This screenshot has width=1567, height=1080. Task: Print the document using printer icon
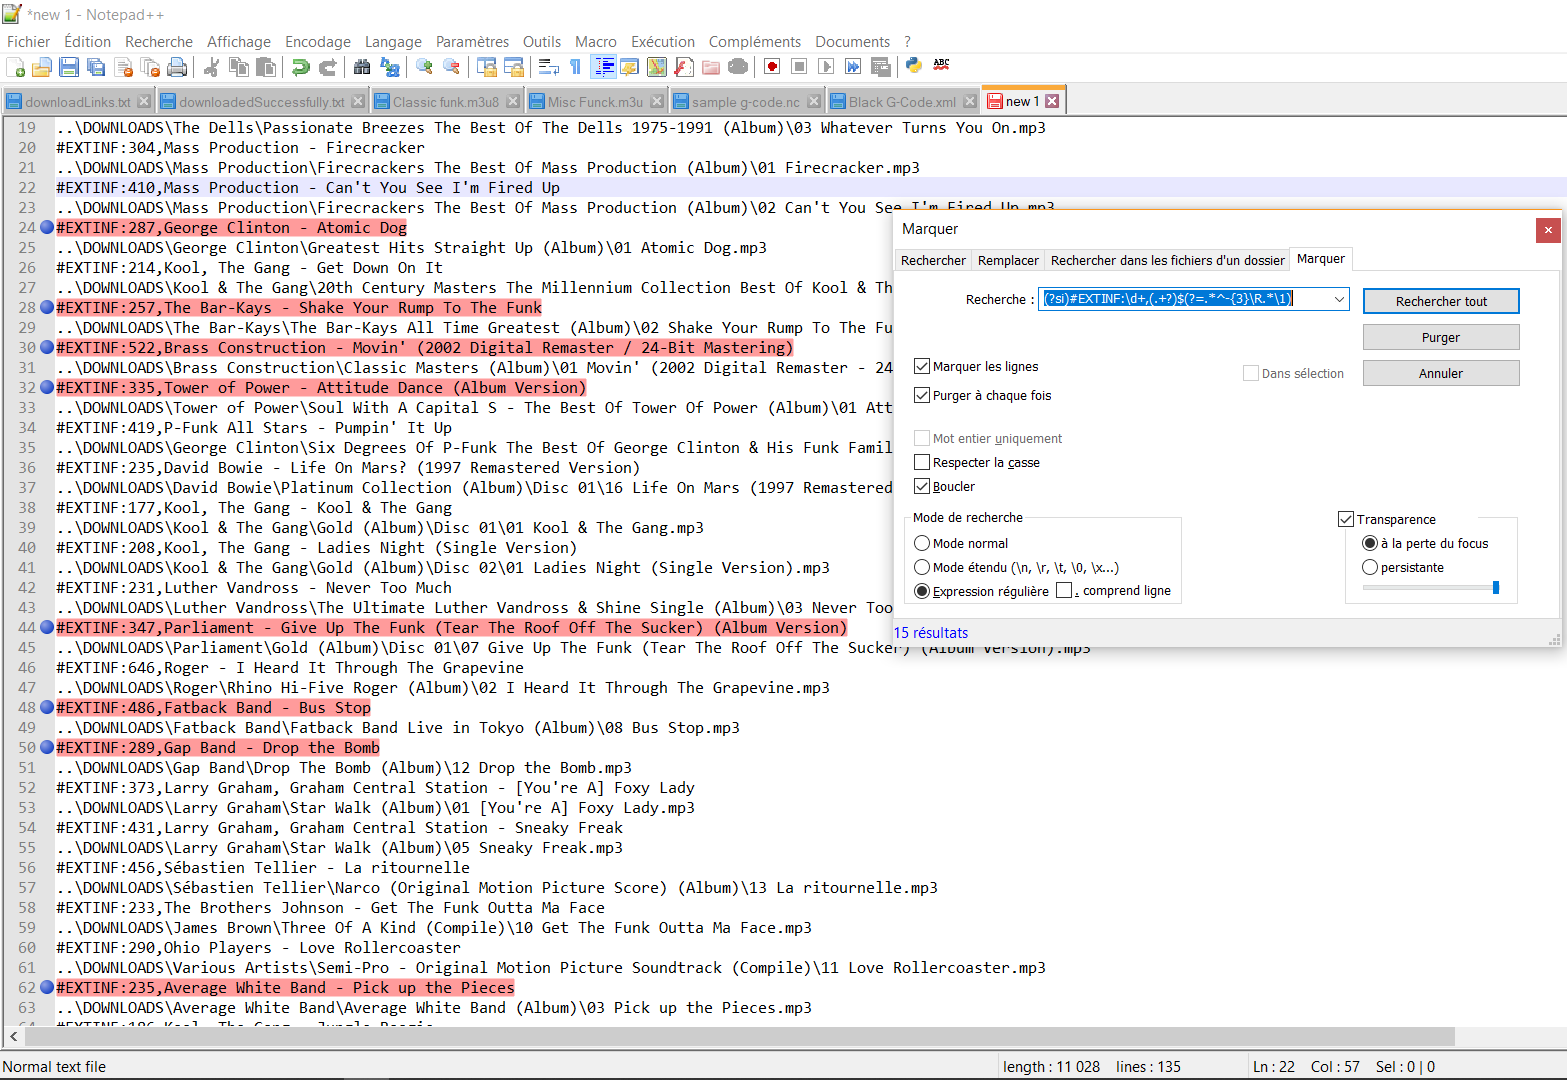[177, 67]
